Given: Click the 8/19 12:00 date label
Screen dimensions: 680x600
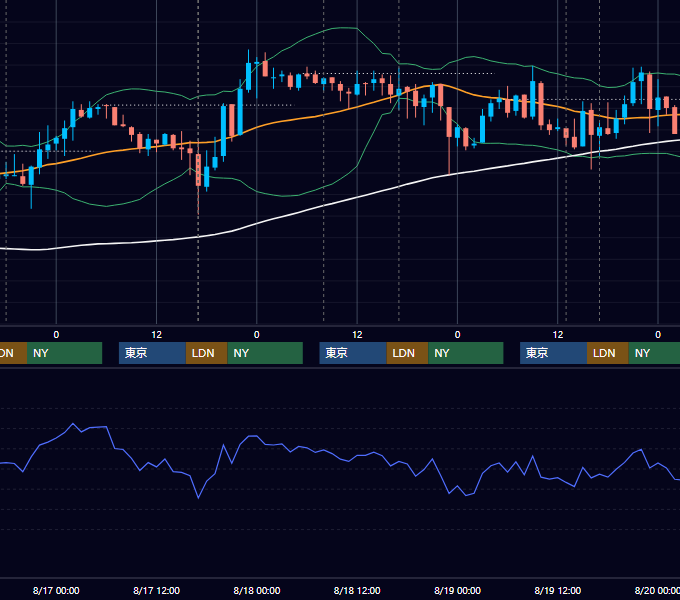Looking at the screenshot, I should click(x=558, y=590).
